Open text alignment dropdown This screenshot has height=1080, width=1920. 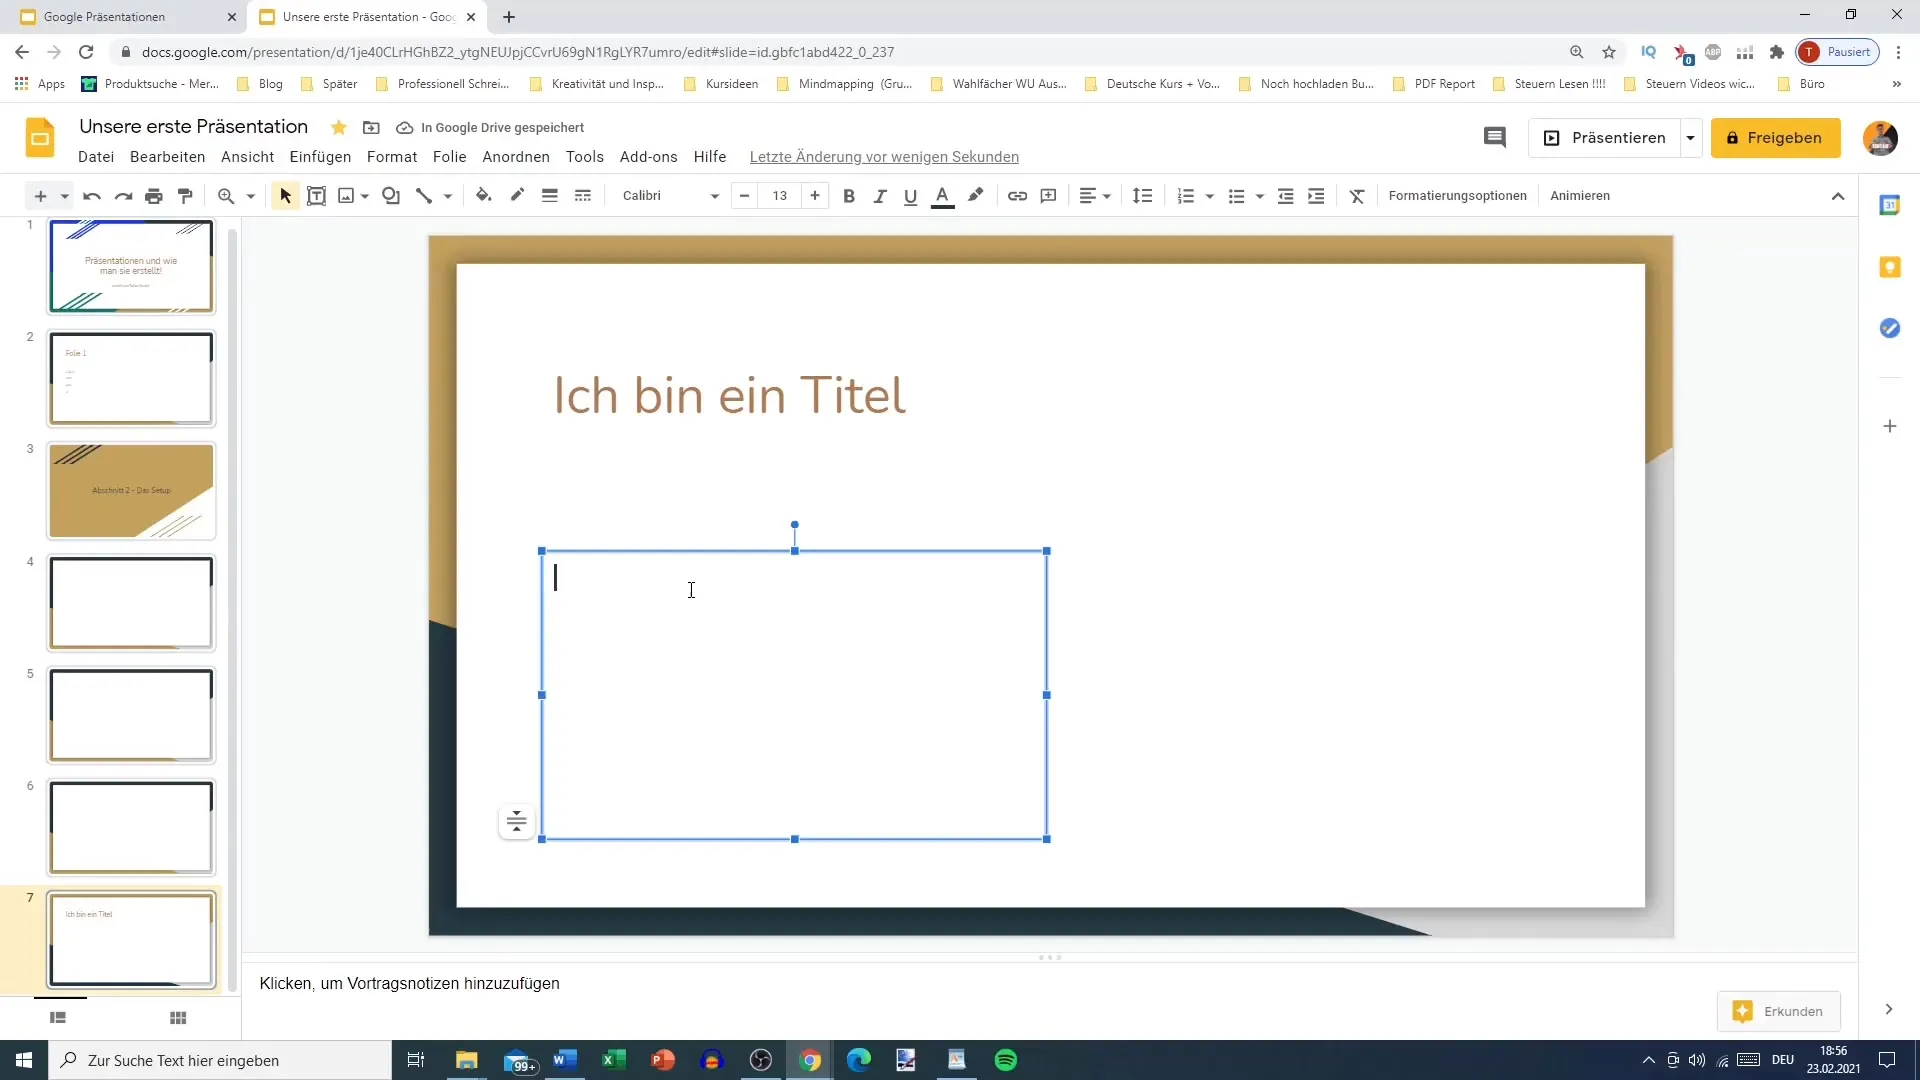1095,196
